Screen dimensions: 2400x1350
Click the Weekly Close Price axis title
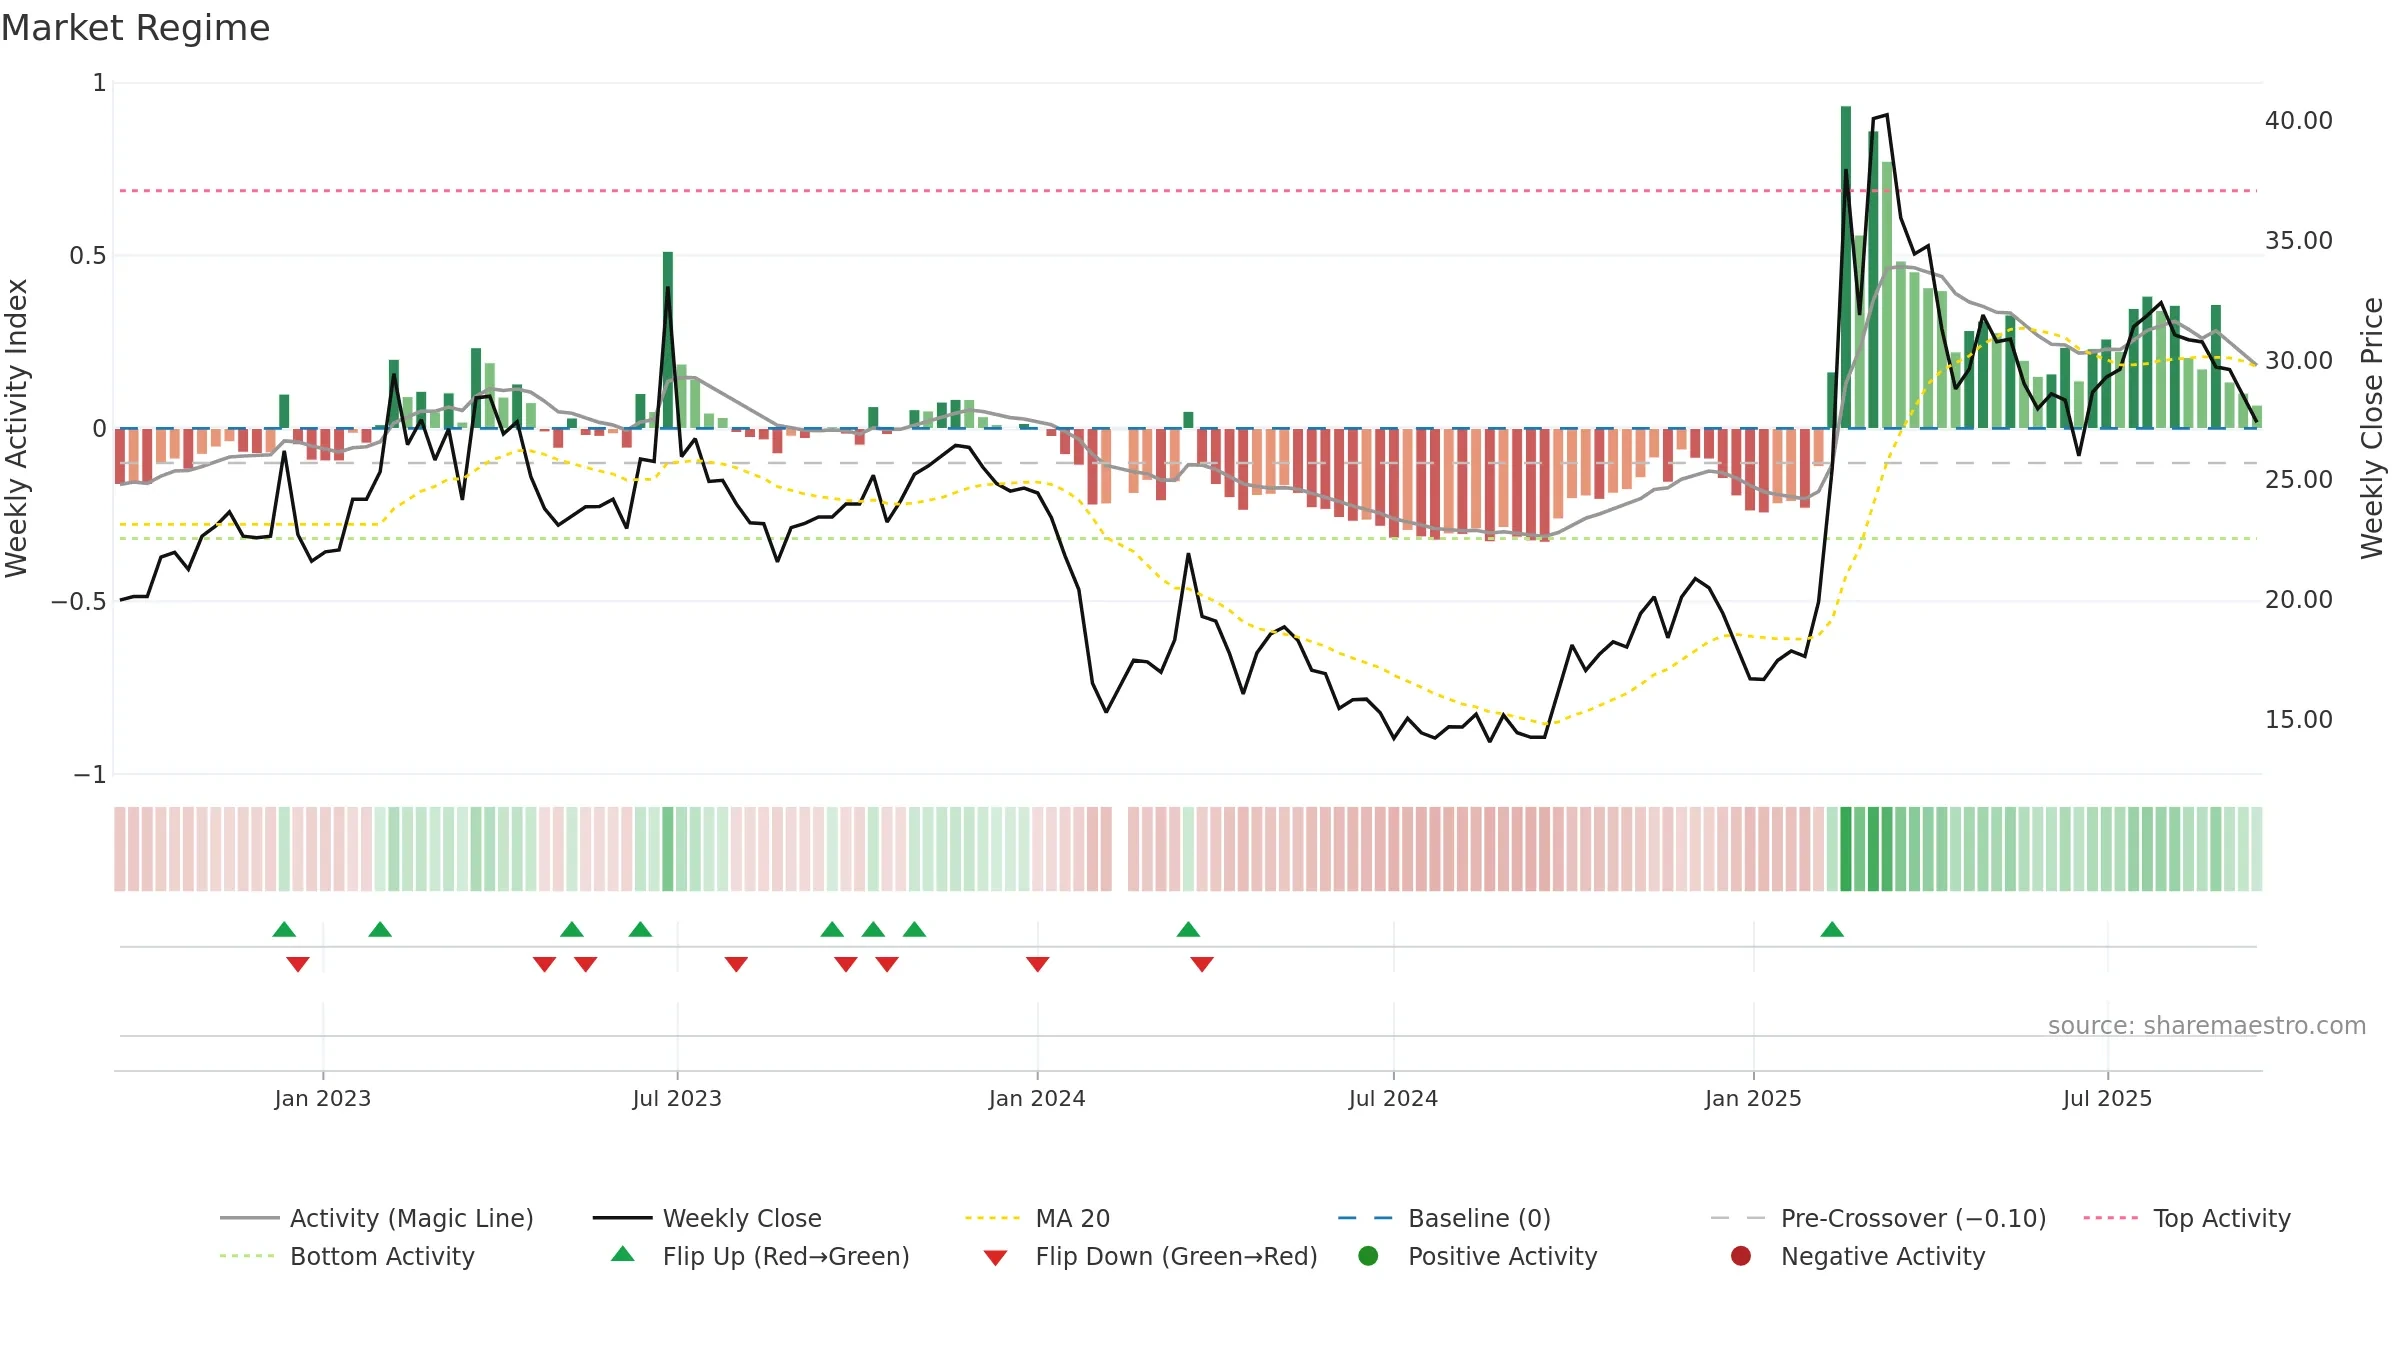point(2372,428)
